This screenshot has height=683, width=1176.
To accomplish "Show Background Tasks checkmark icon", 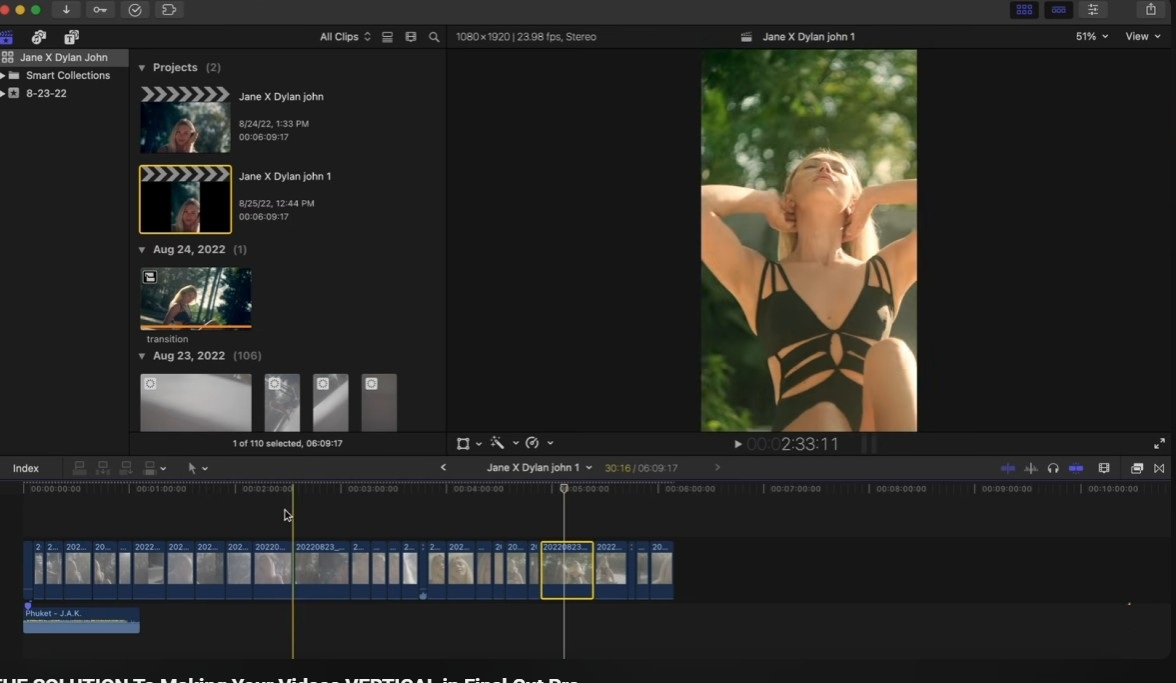I will 135,10.
